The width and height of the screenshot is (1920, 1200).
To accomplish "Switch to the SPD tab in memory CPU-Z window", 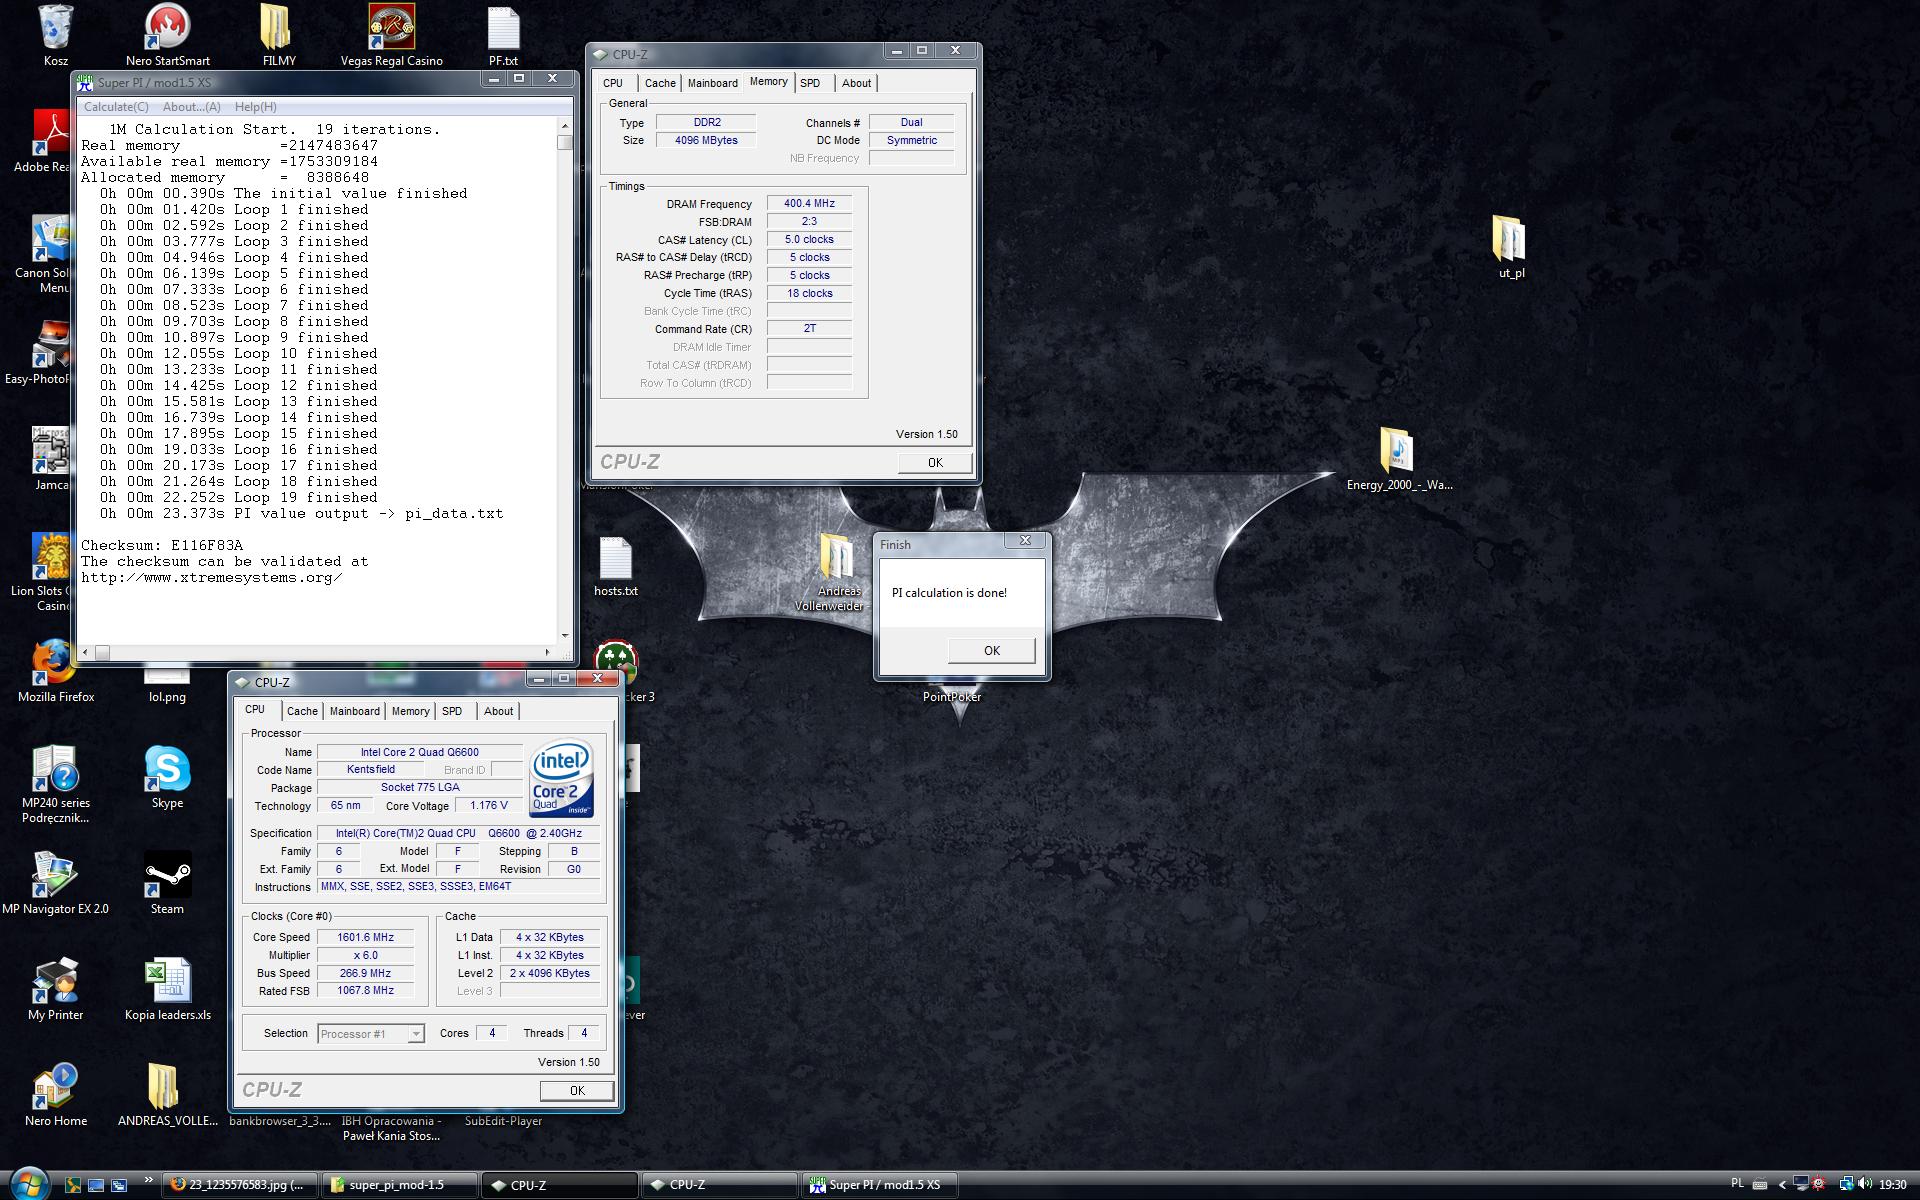I will point(810,83).
